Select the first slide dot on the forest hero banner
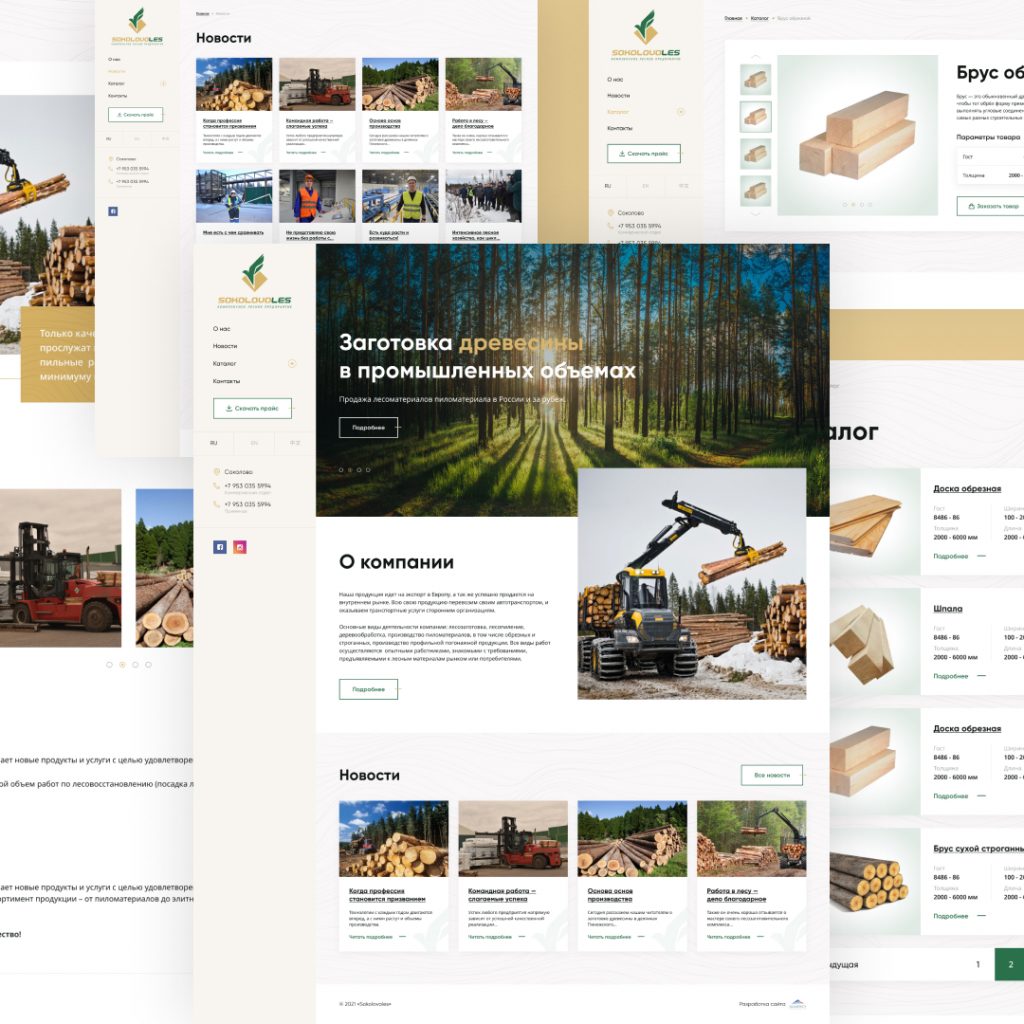This screenshot has width=1024, height=1024. click(x=341, y=469)
